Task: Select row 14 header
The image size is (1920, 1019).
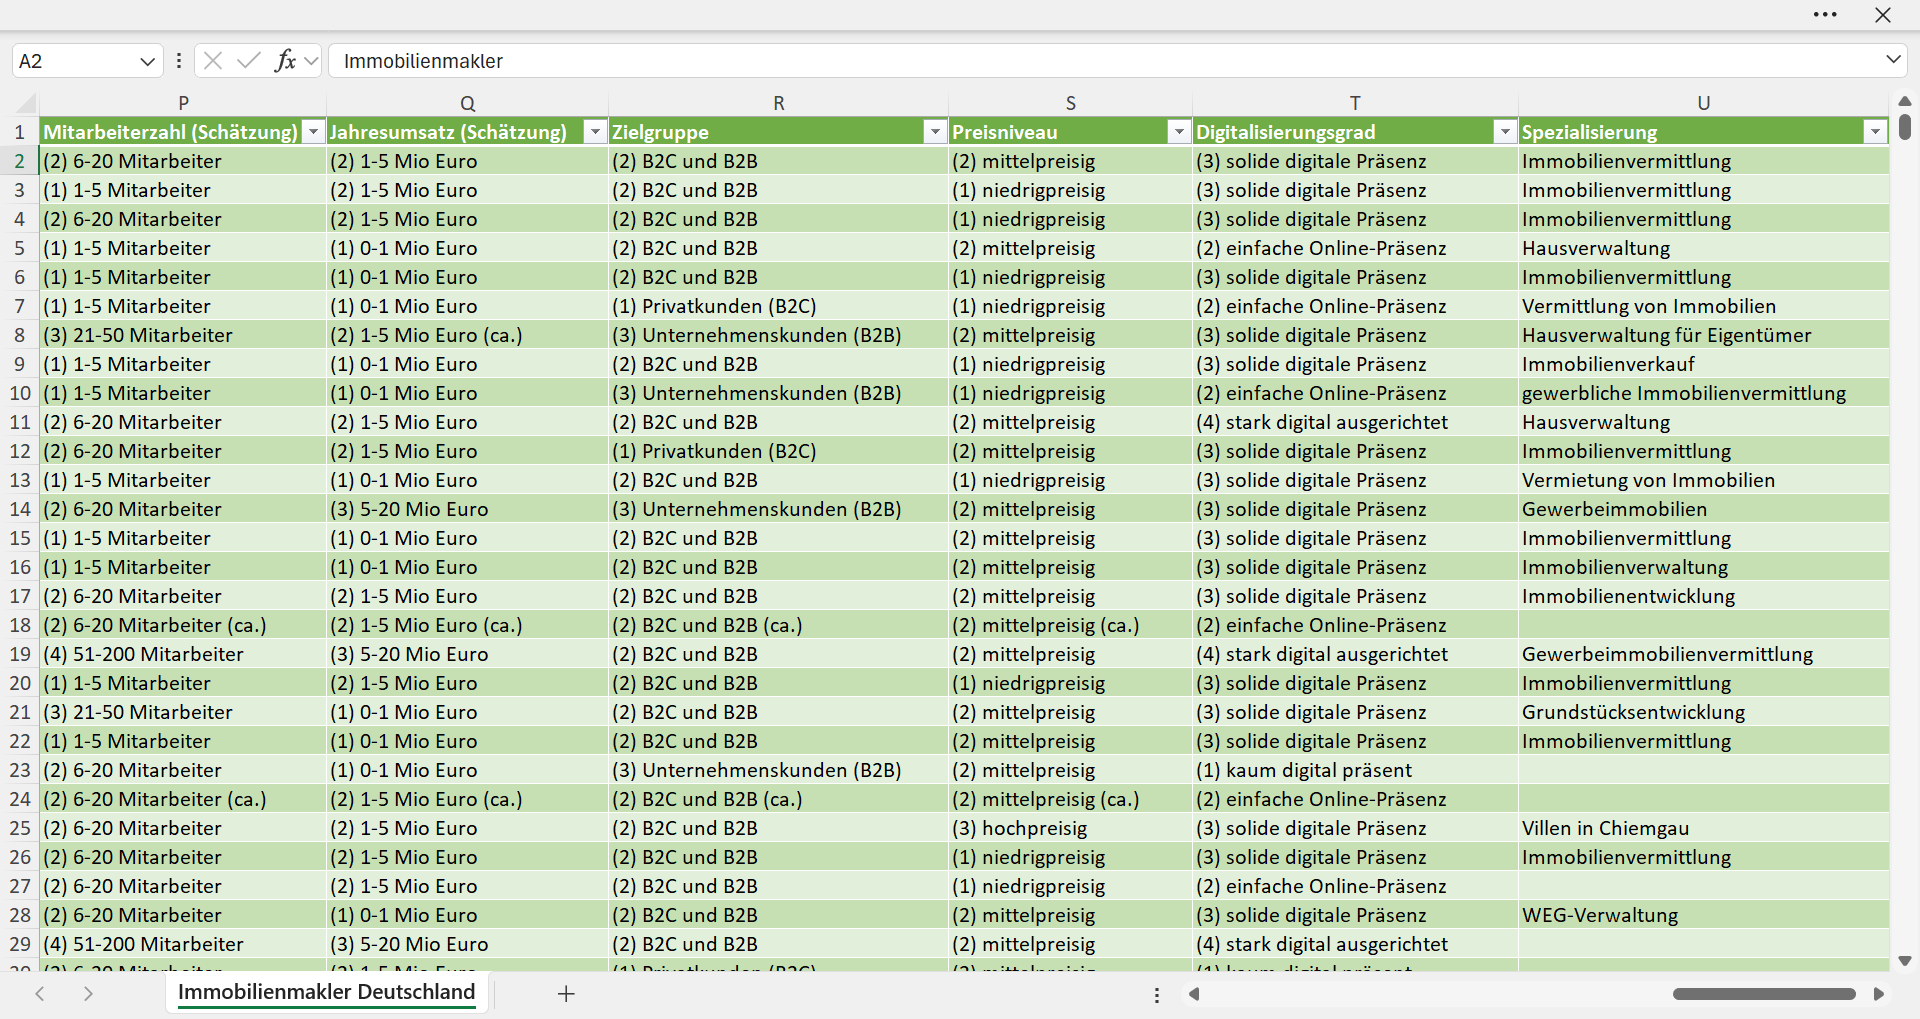Action: [x=20, y=509]
